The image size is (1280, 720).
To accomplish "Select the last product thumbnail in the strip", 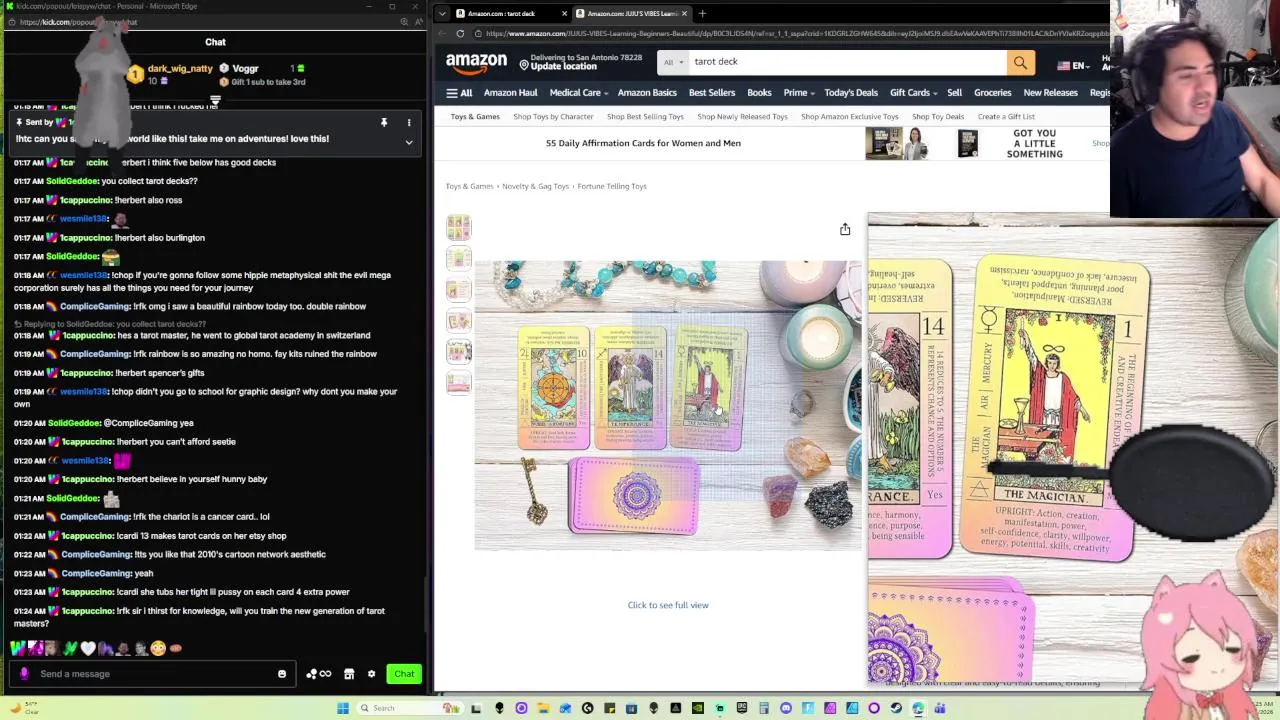I will [x=458, y=383].
